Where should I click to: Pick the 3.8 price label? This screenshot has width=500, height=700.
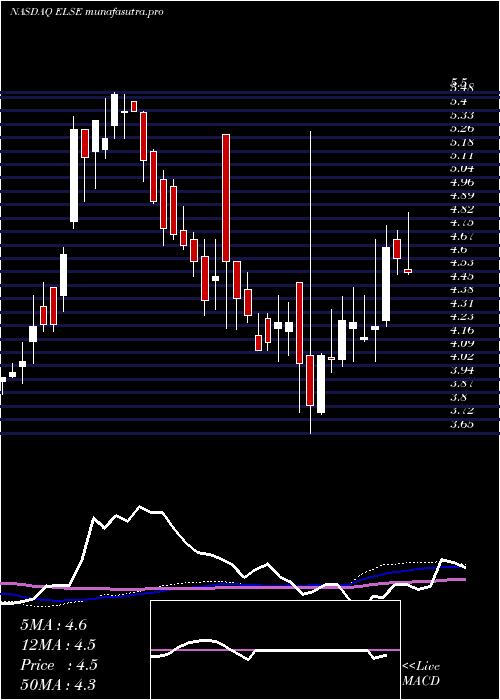458,396
